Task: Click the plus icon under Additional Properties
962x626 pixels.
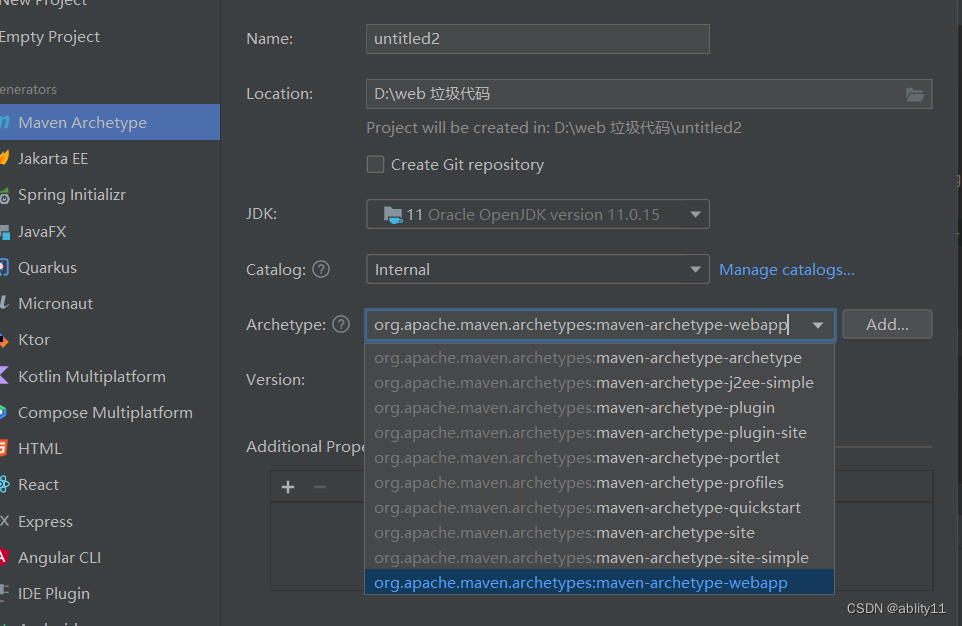Action: [x=288, y=487]
